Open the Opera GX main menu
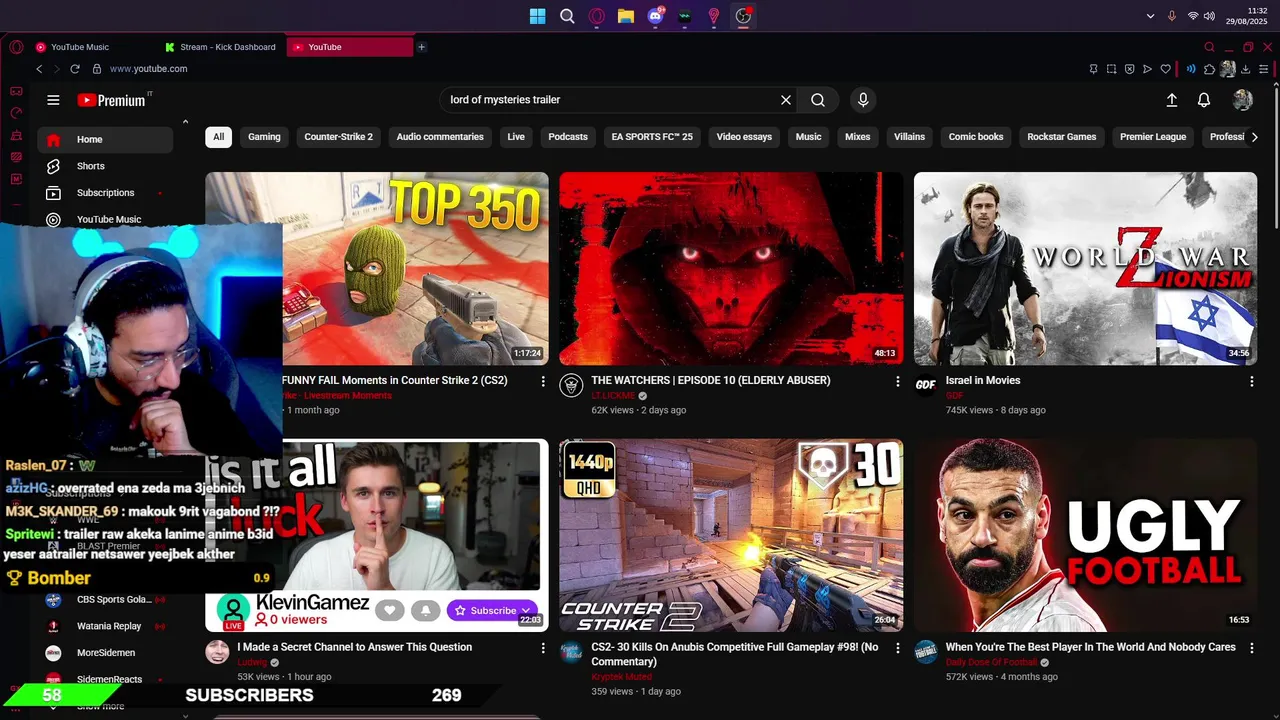Screen dimensions: 1280x720 coord(16,47)
